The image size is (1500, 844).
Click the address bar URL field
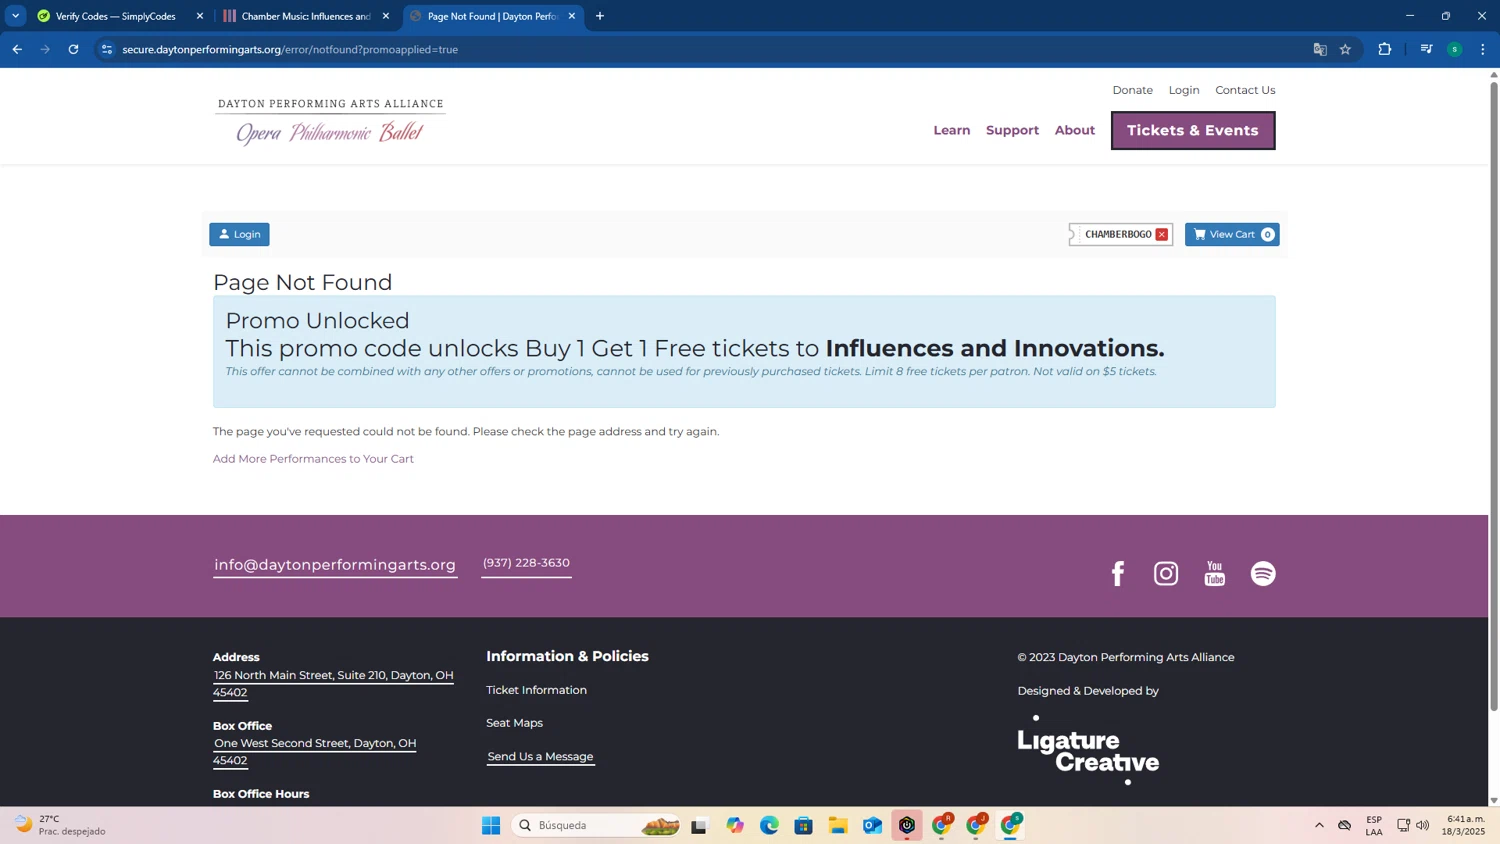pos(710,49)
